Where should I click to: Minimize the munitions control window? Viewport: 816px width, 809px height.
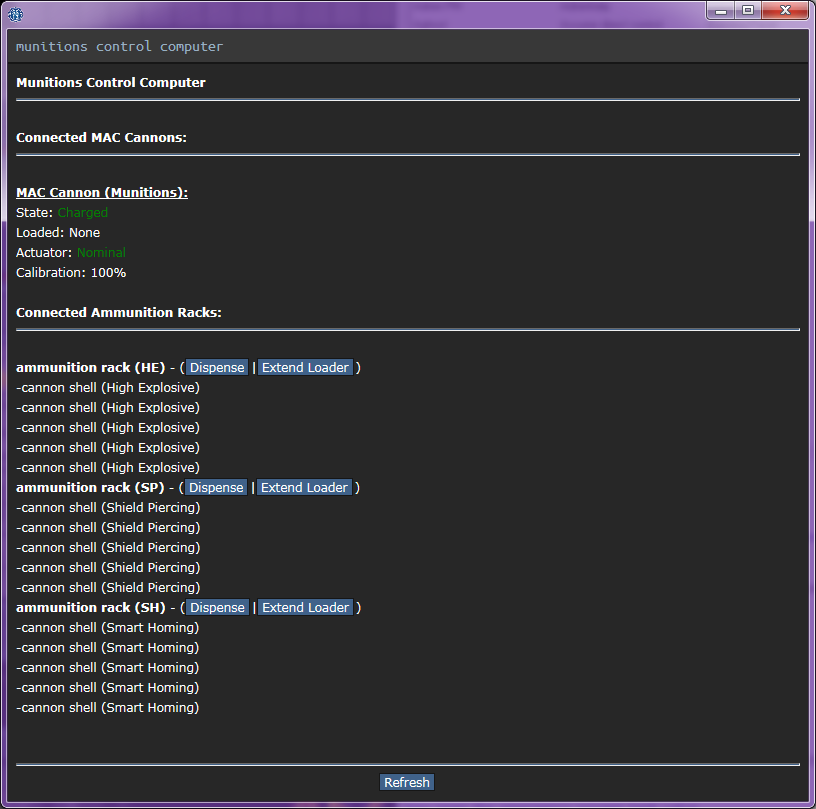click(x=721, y=10)
